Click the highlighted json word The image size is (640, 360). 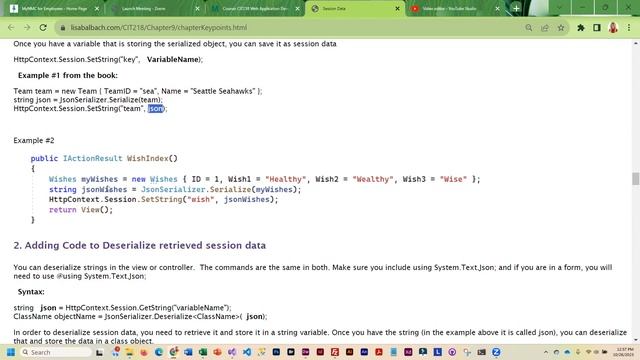(156, 109)
